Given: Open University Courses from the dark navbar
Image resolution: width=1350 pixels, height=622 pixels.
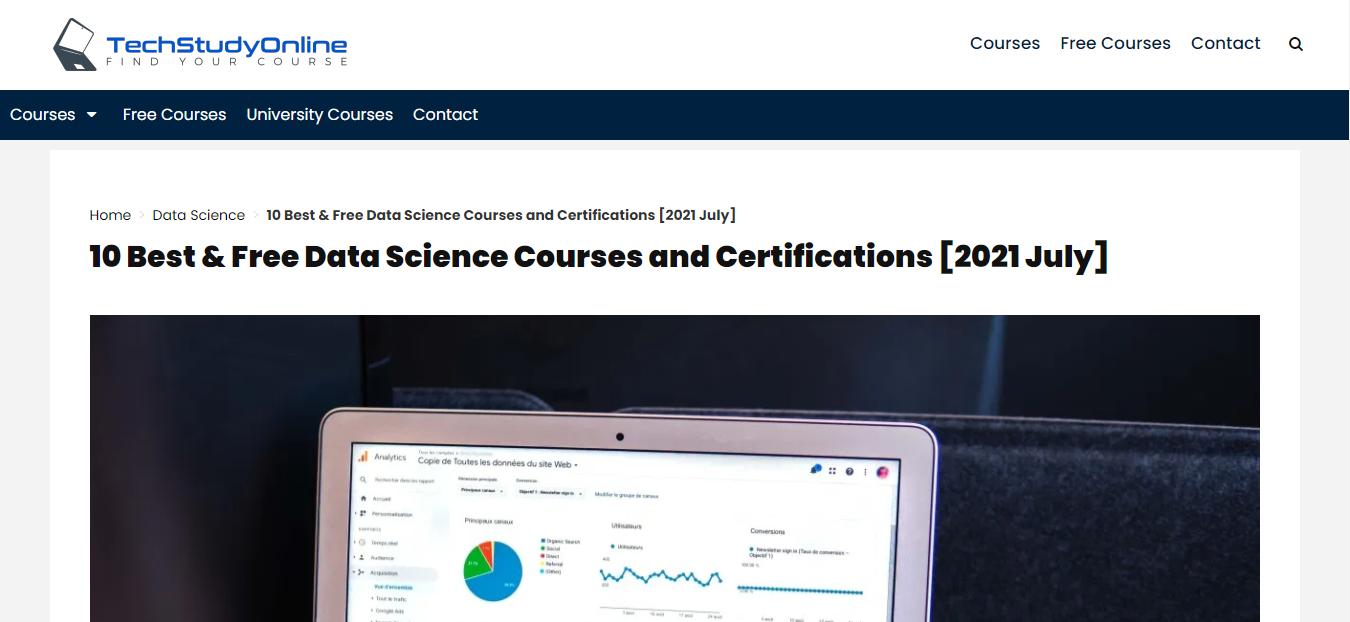Looking at the screenshot, I should tap(319, 114).
